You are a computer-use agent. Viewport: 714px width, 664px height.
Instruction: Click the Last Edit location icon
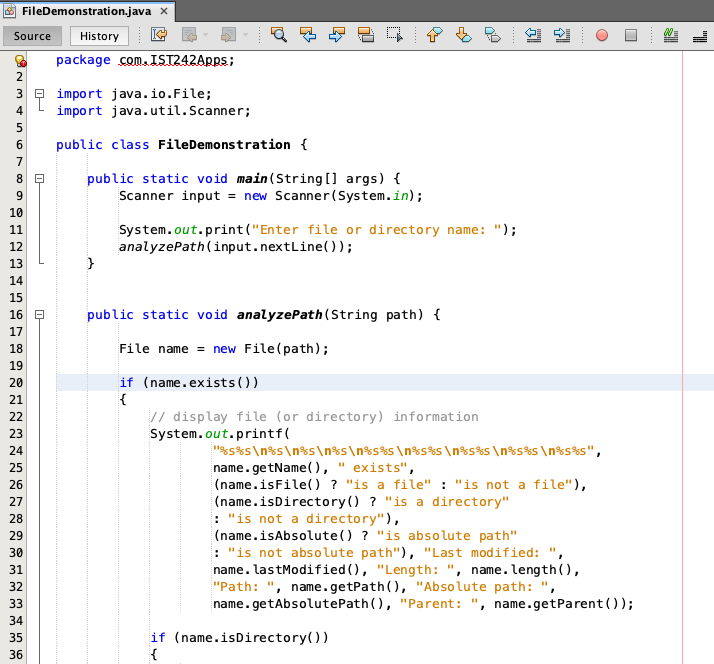159,35
